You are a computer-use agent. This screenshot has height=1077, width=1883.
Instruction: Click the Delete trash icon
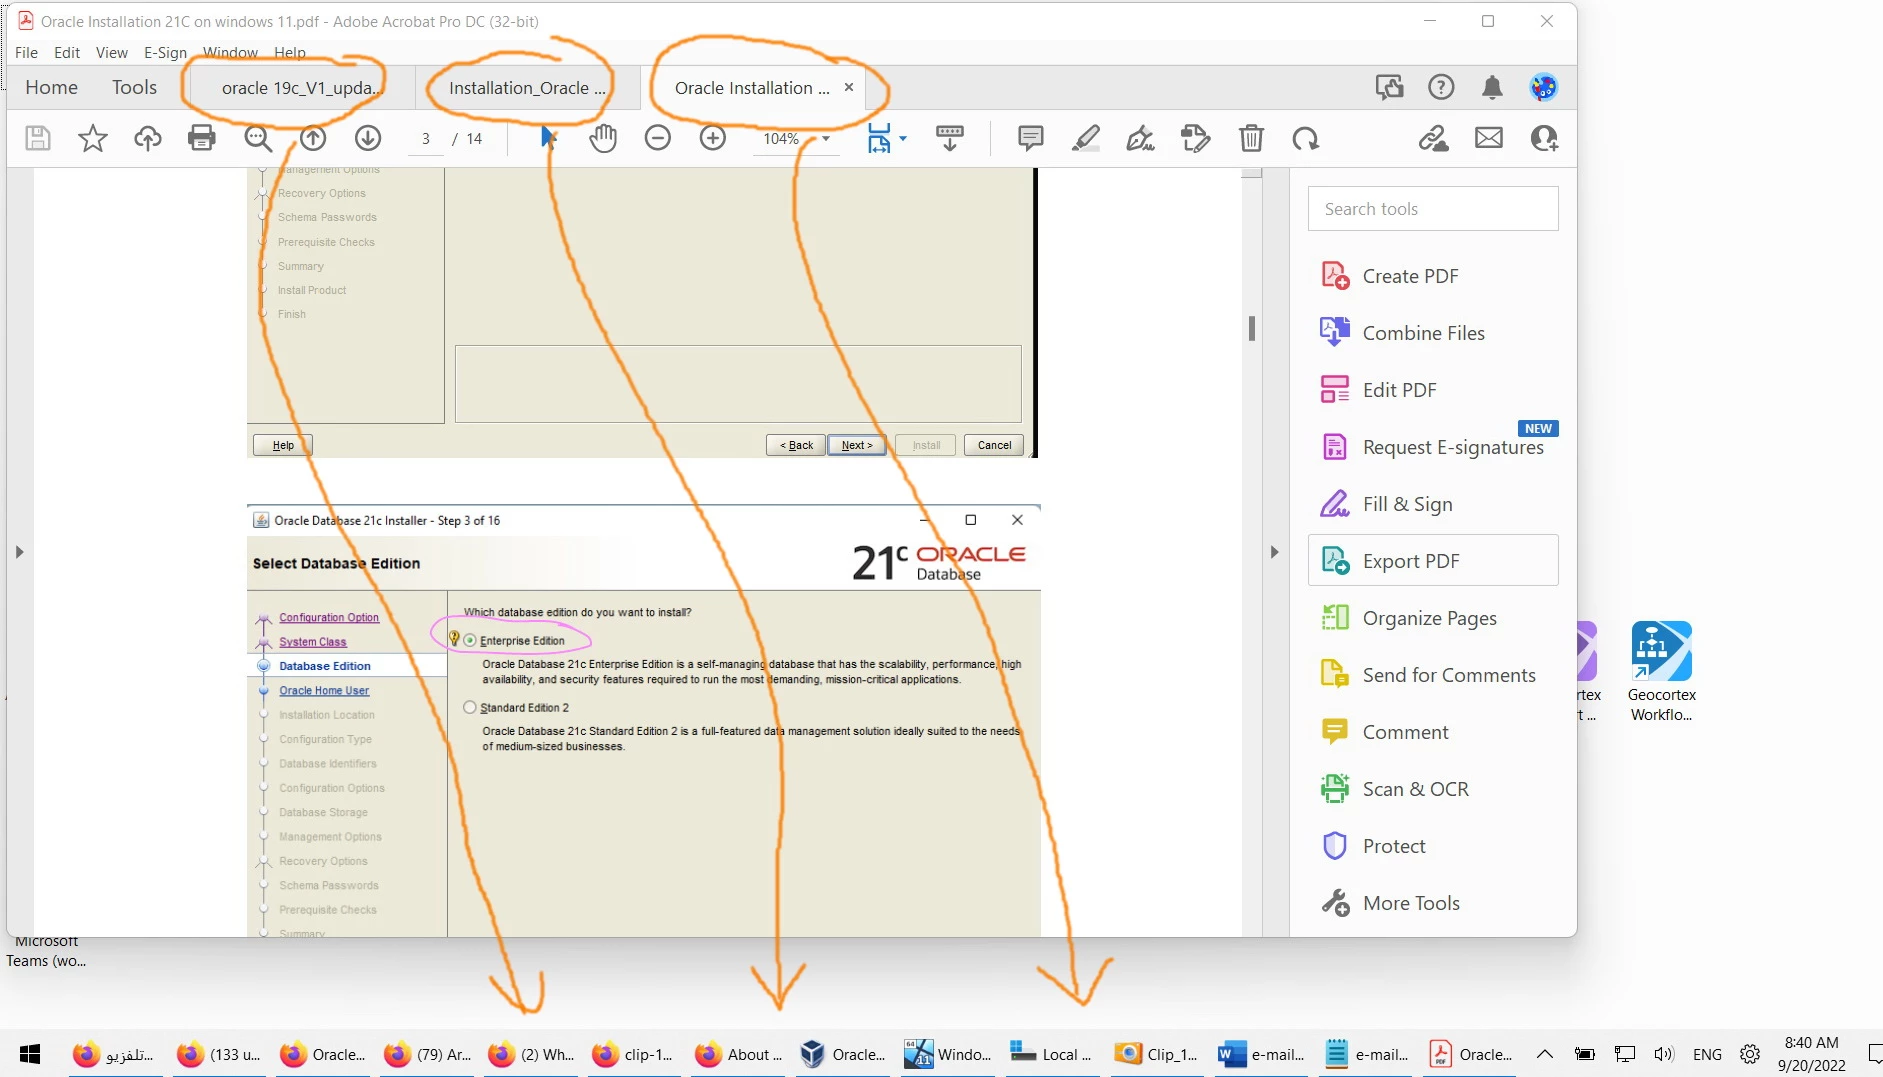[1251, 138]
